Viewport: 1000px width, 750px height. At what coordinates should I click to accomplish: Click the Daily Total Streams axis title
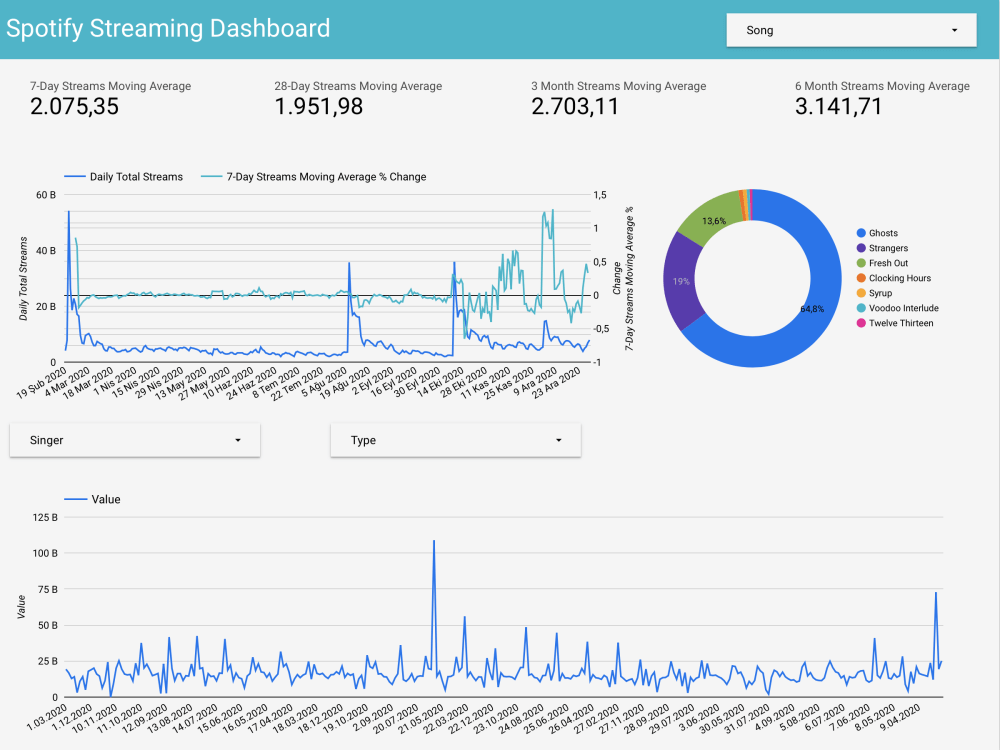coord(24,278)
